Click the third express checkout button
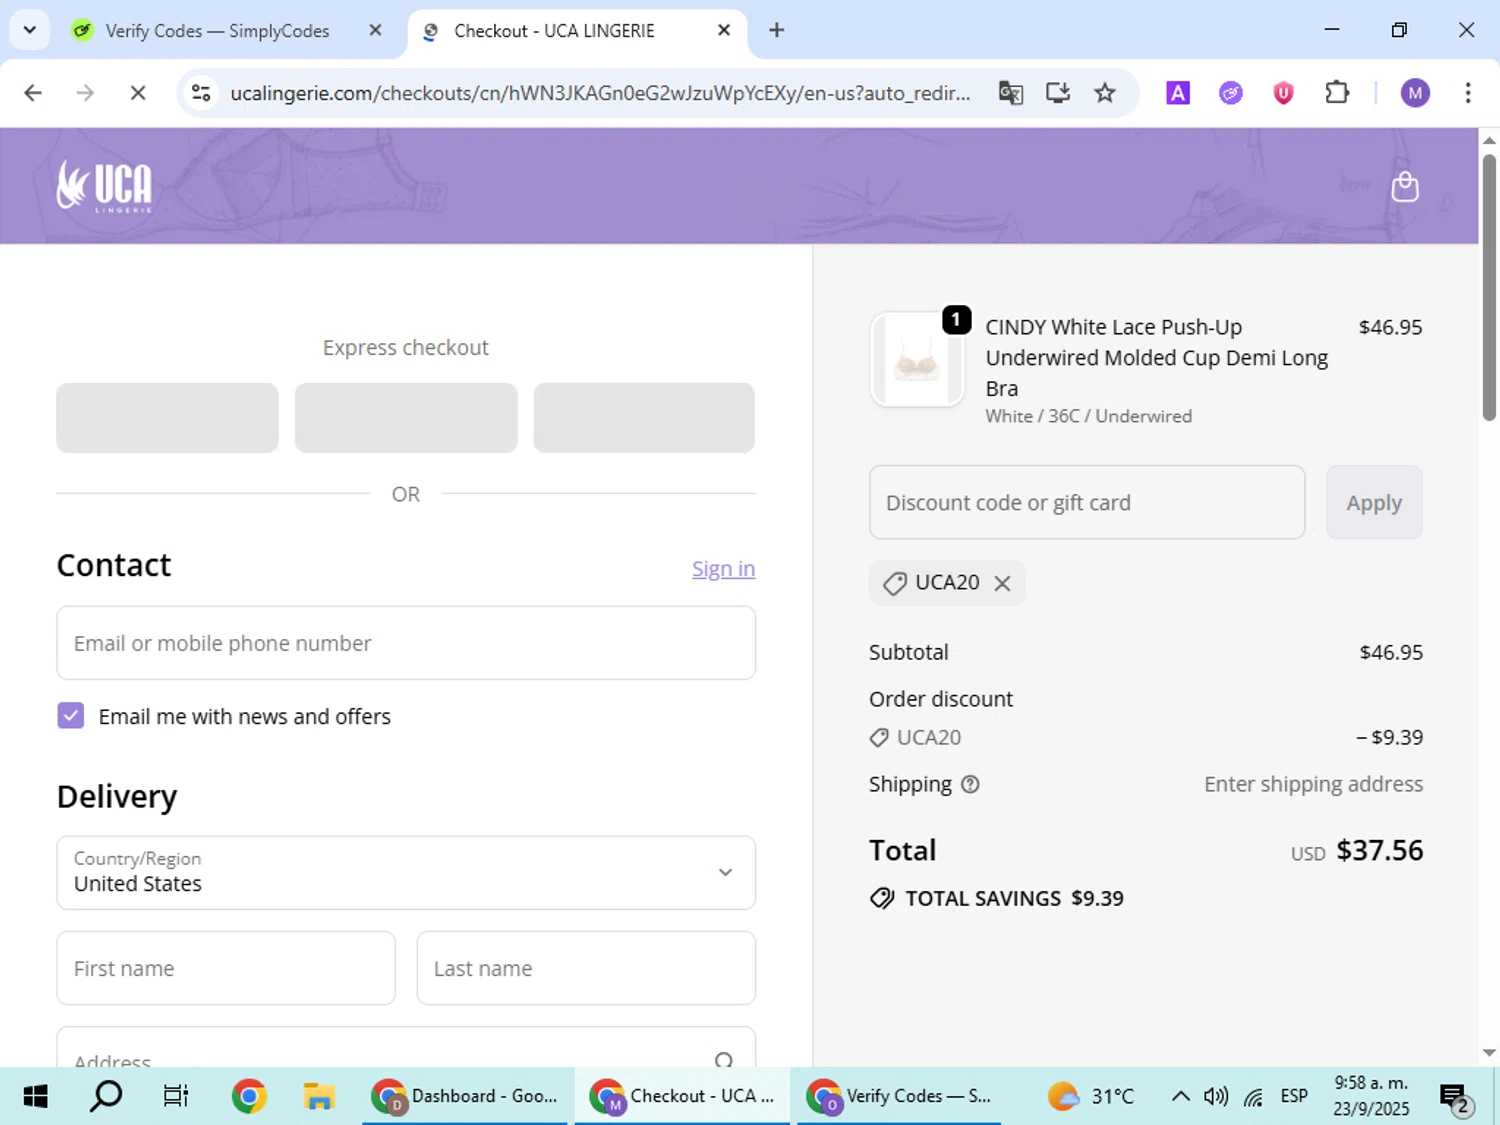1500x1125 pixels. [644, 418]
